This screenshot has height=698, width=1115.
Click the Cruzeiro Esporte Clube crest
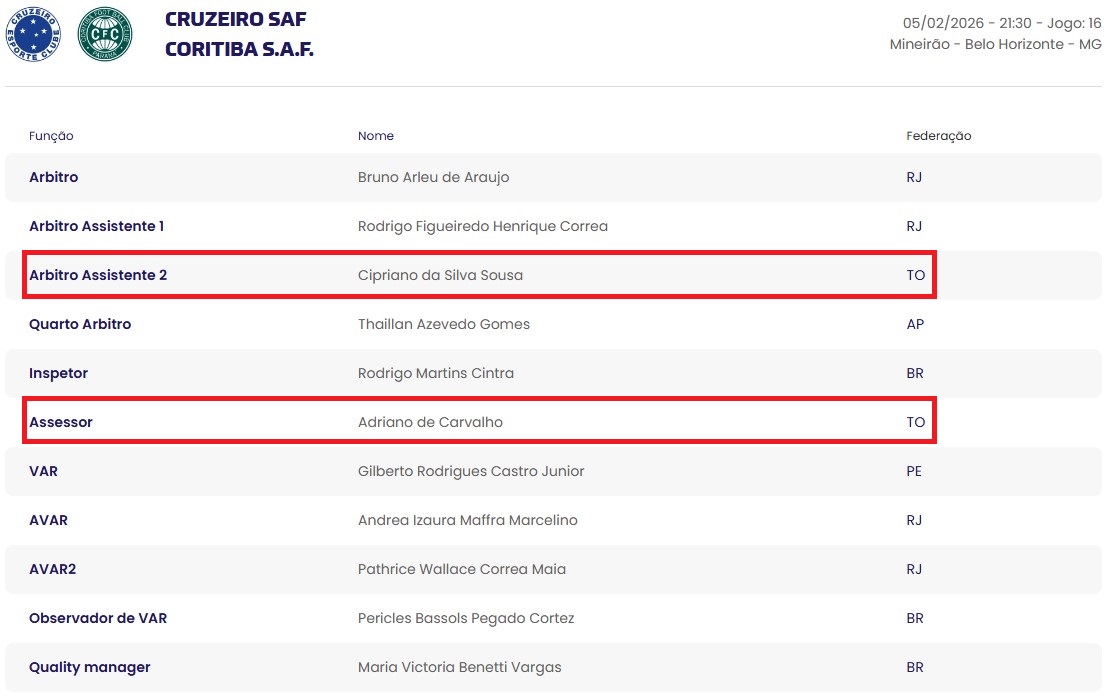coord(33,35)
